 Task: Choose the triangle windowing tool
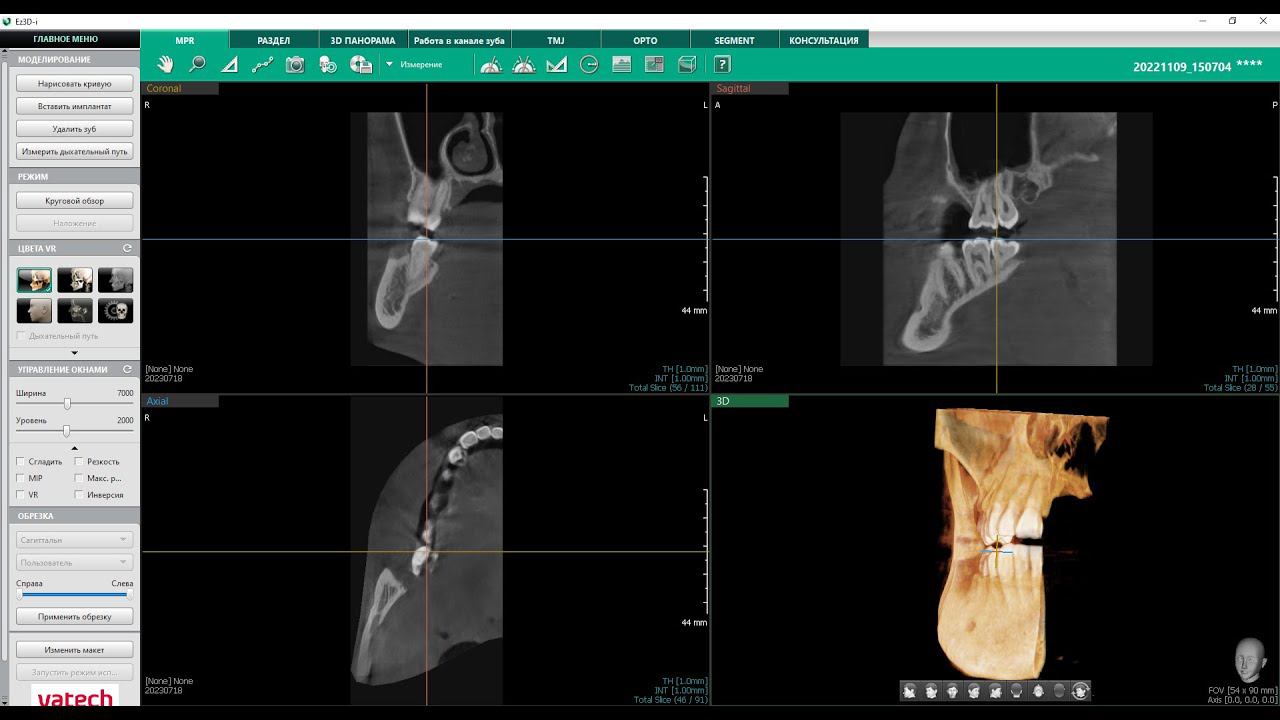pyautogui.click(x=229, y=64)
